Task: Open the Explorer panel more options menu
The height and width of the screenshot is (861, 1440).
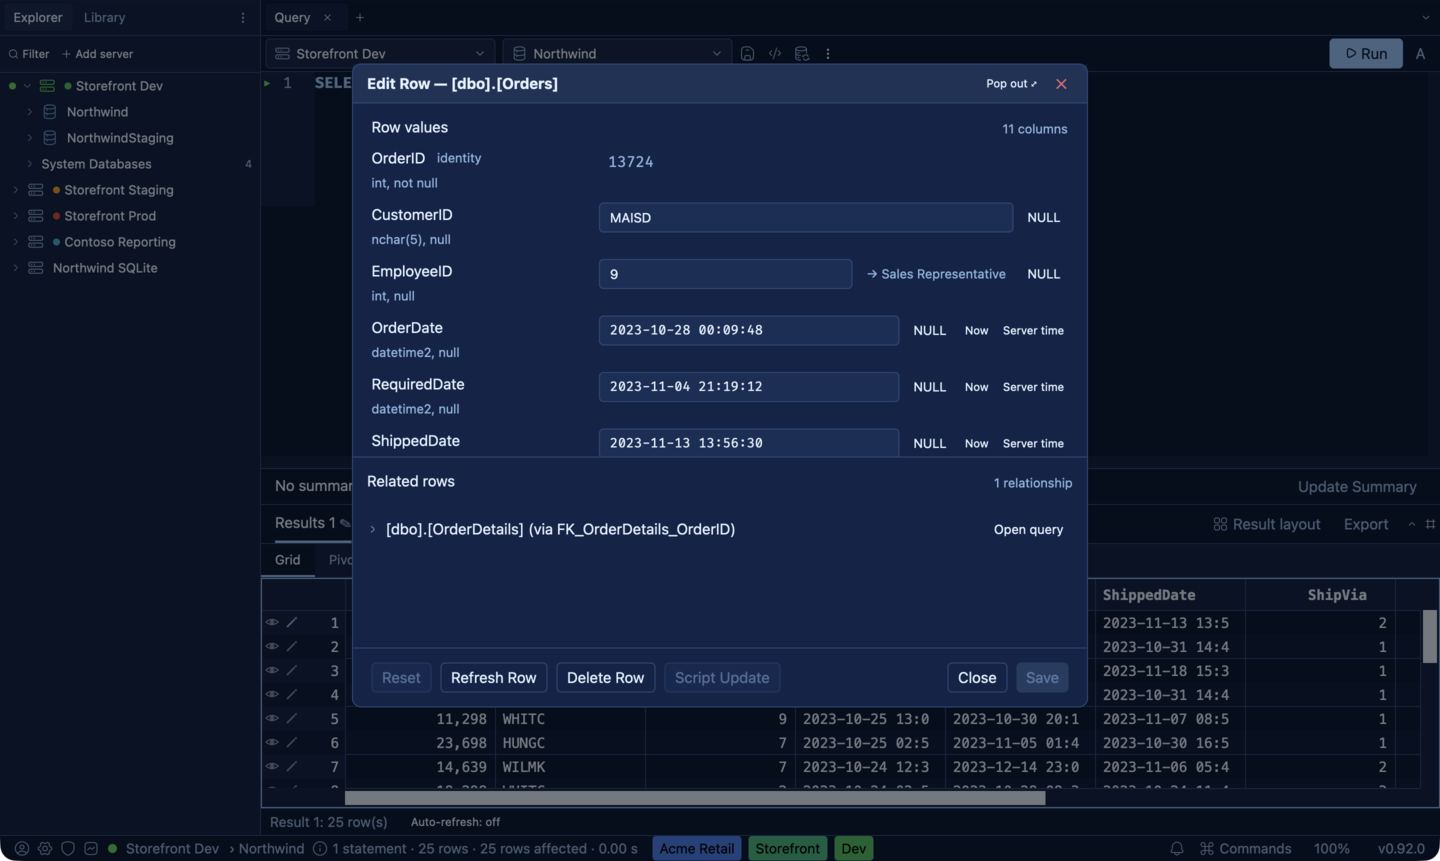Action: [243, 18]
